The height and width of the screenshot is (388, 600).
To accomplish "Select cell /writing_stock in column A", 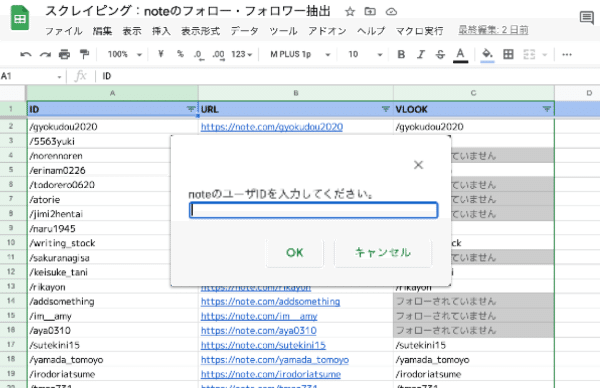I will point(112,243).
